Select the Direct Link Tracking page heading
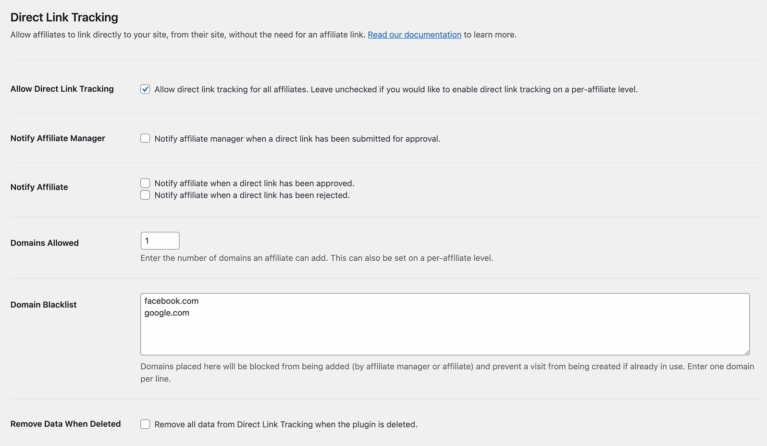This screenshot has width=767, height=446. tap(64, 17)
